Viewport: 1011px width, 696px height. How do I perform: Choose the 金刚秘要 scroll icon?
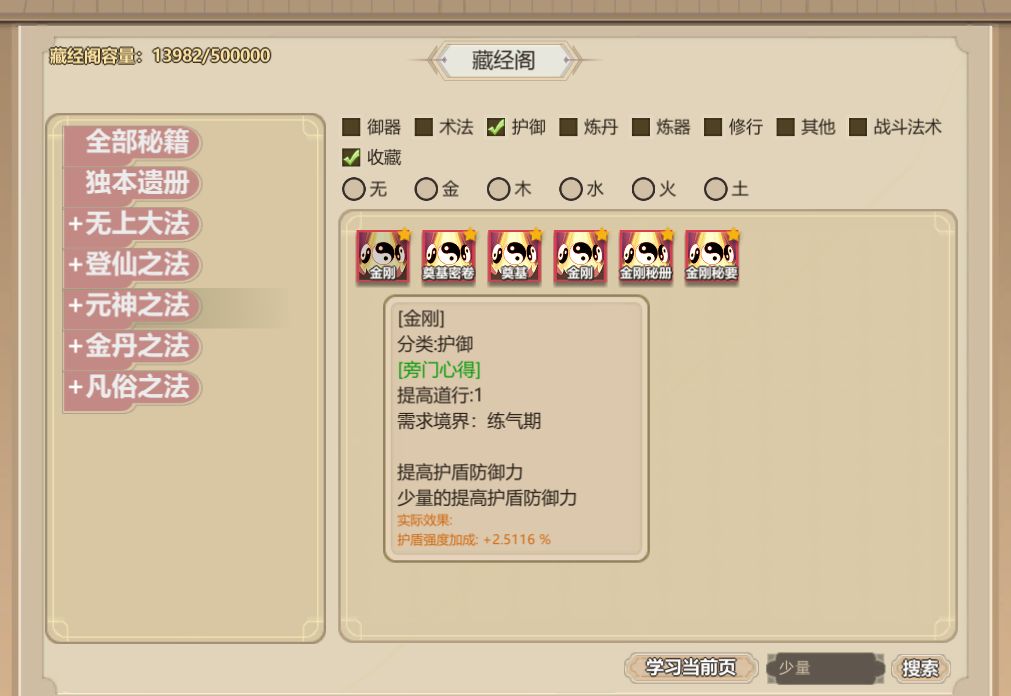click(712, 257)
